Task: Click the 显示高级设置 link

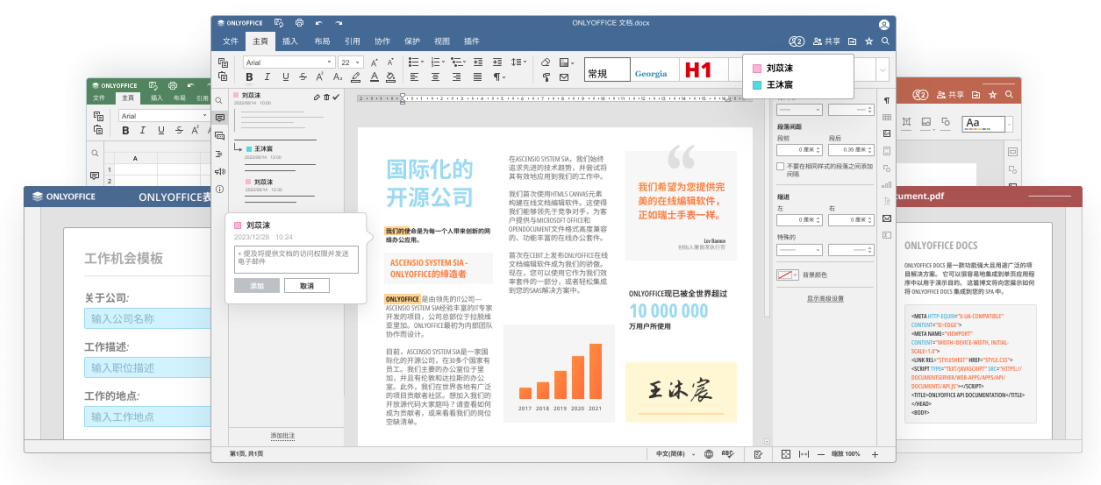Action: pyautogui.click(x=824, y=298)
